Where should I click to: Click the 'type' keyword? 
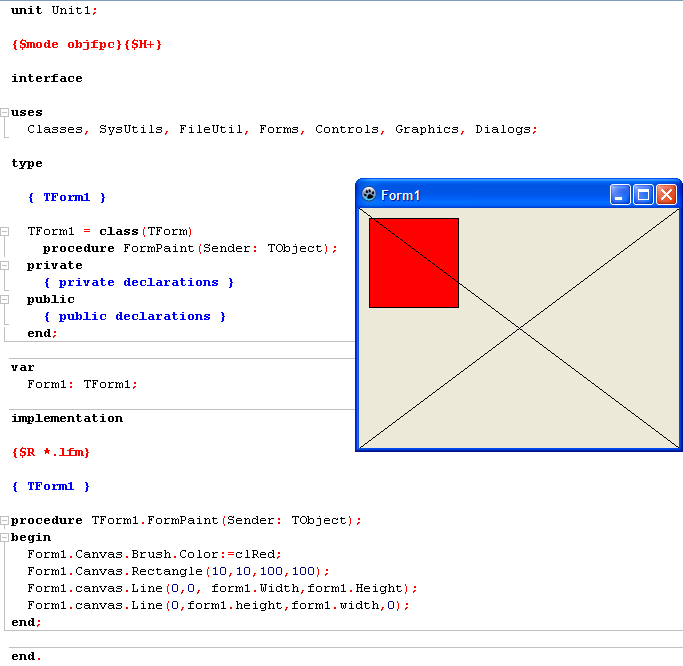tap(27, 164)
